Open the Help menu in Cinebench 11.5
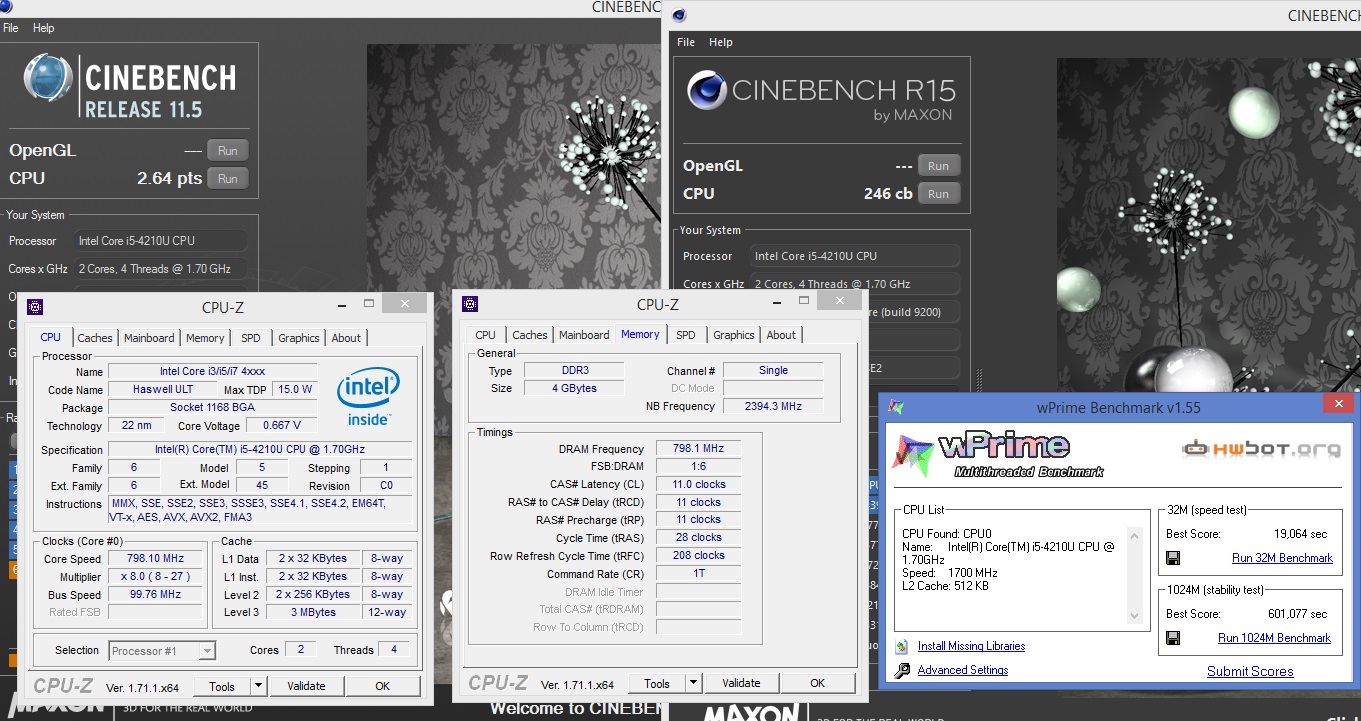The image size is (1361, 721). pyautogui.click(x=43, y=28)
